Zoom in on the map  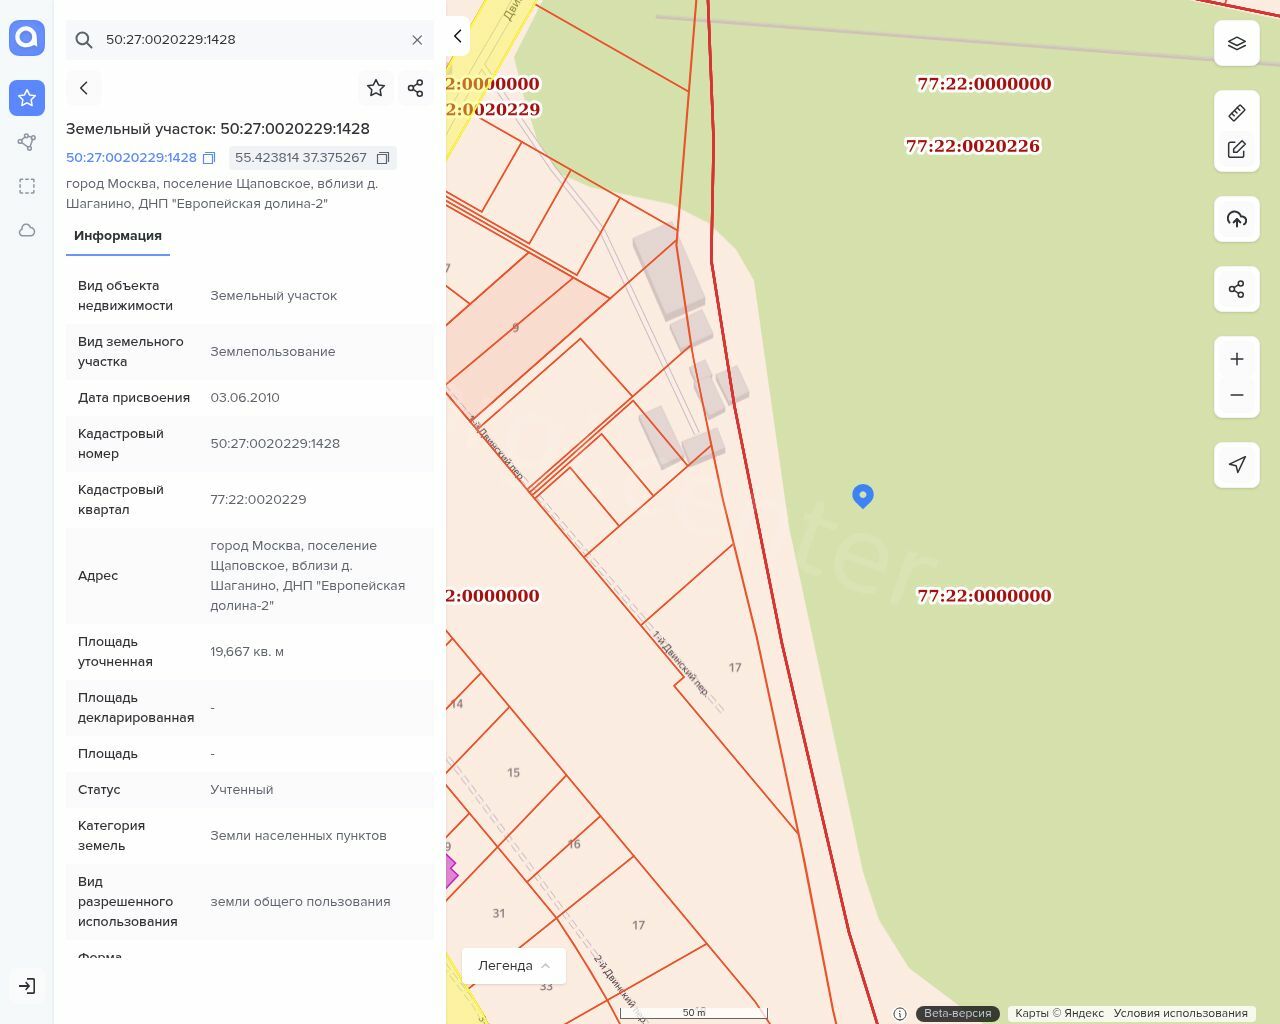click(1236, 359)
